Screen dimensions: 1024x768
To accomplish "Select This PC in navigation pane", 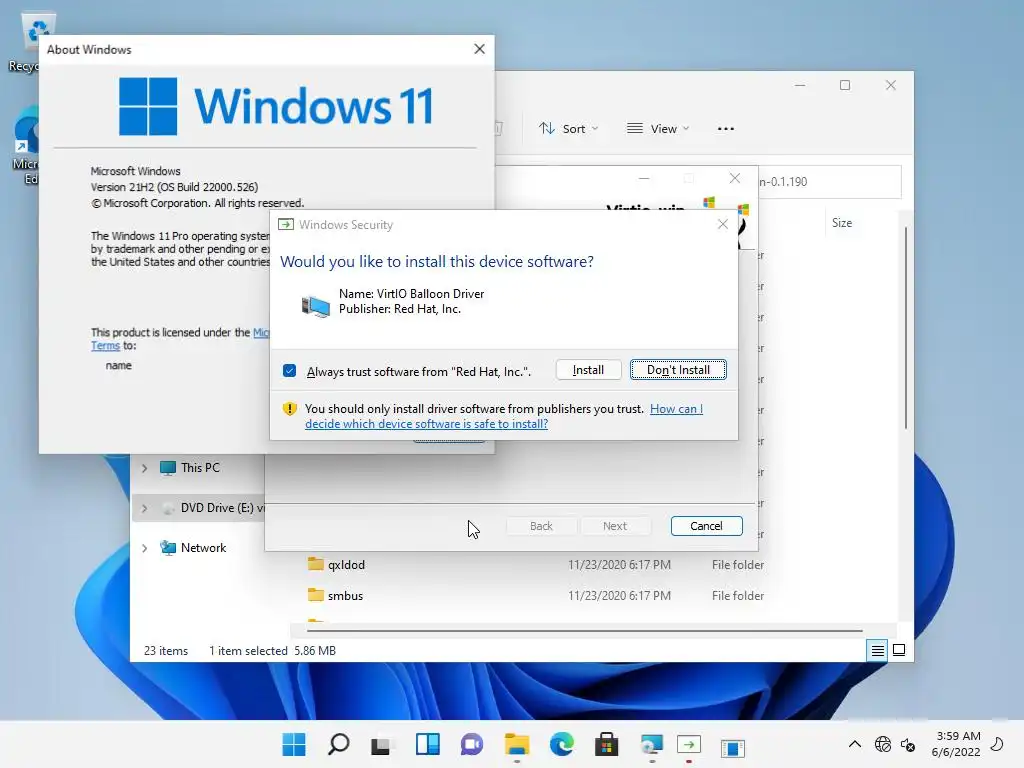I will [200, 468].
